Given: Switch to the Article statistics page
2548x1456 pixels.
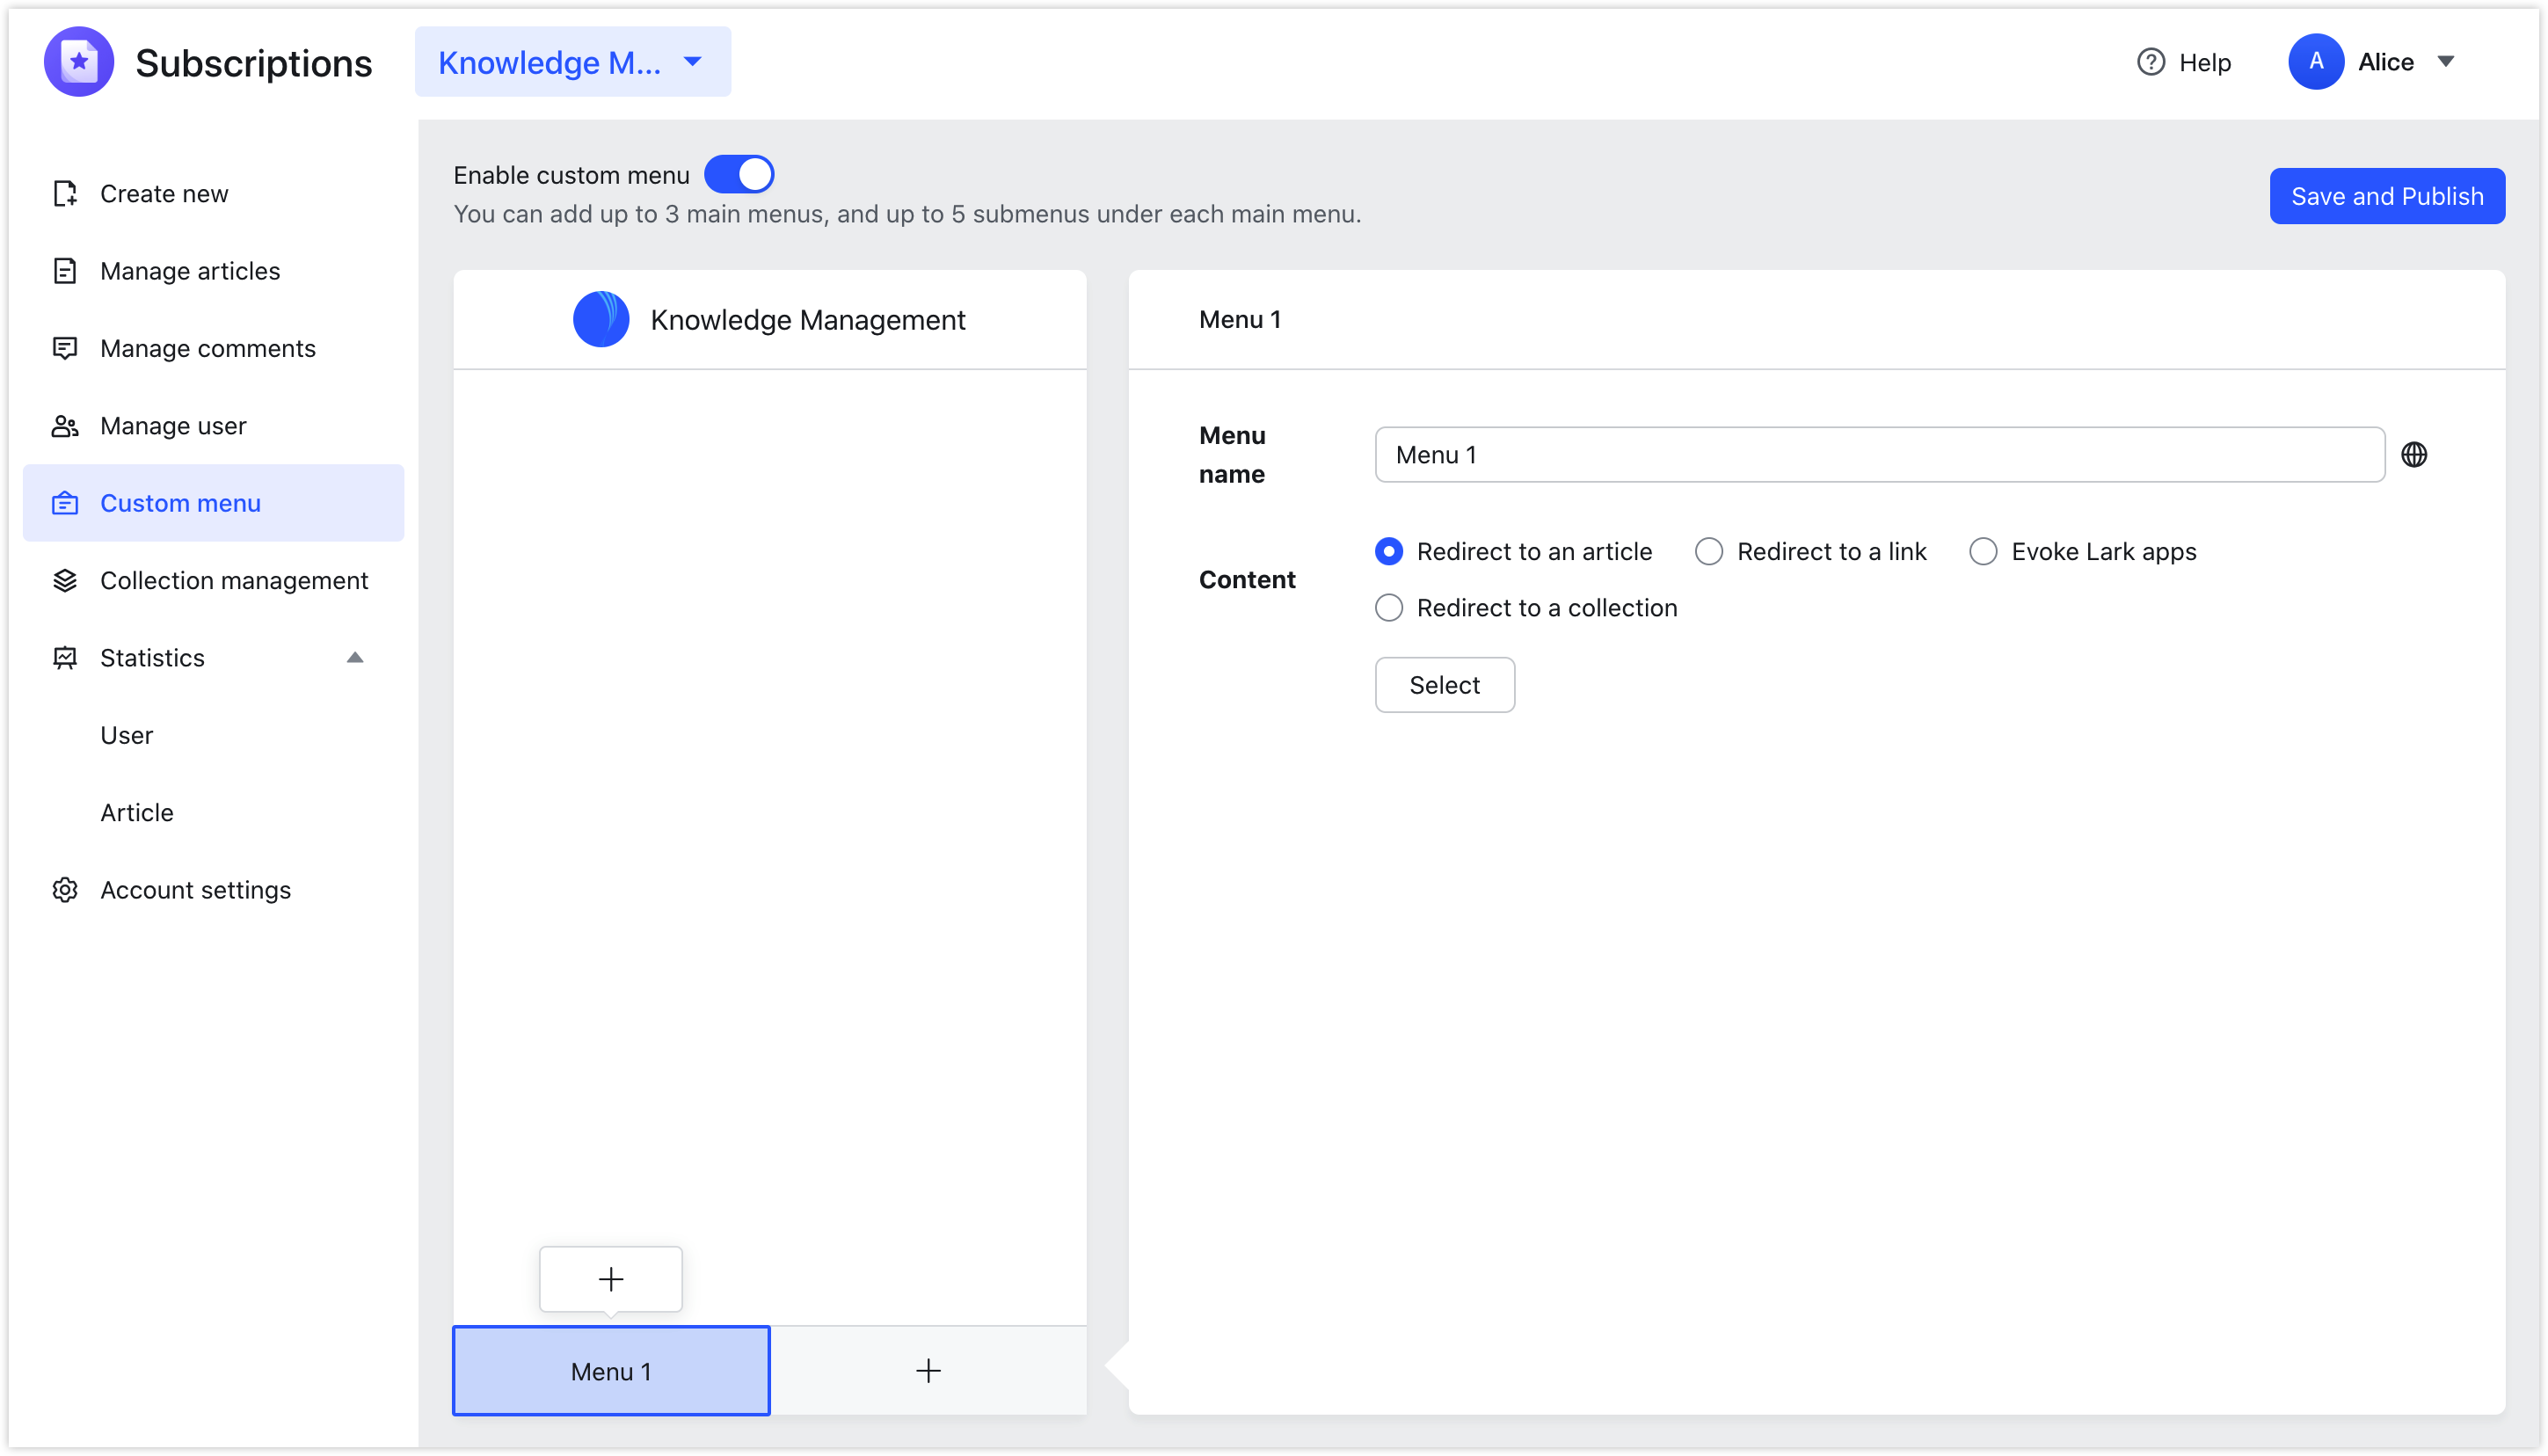Looking at the screenshot, I should [x=136, y=811].
